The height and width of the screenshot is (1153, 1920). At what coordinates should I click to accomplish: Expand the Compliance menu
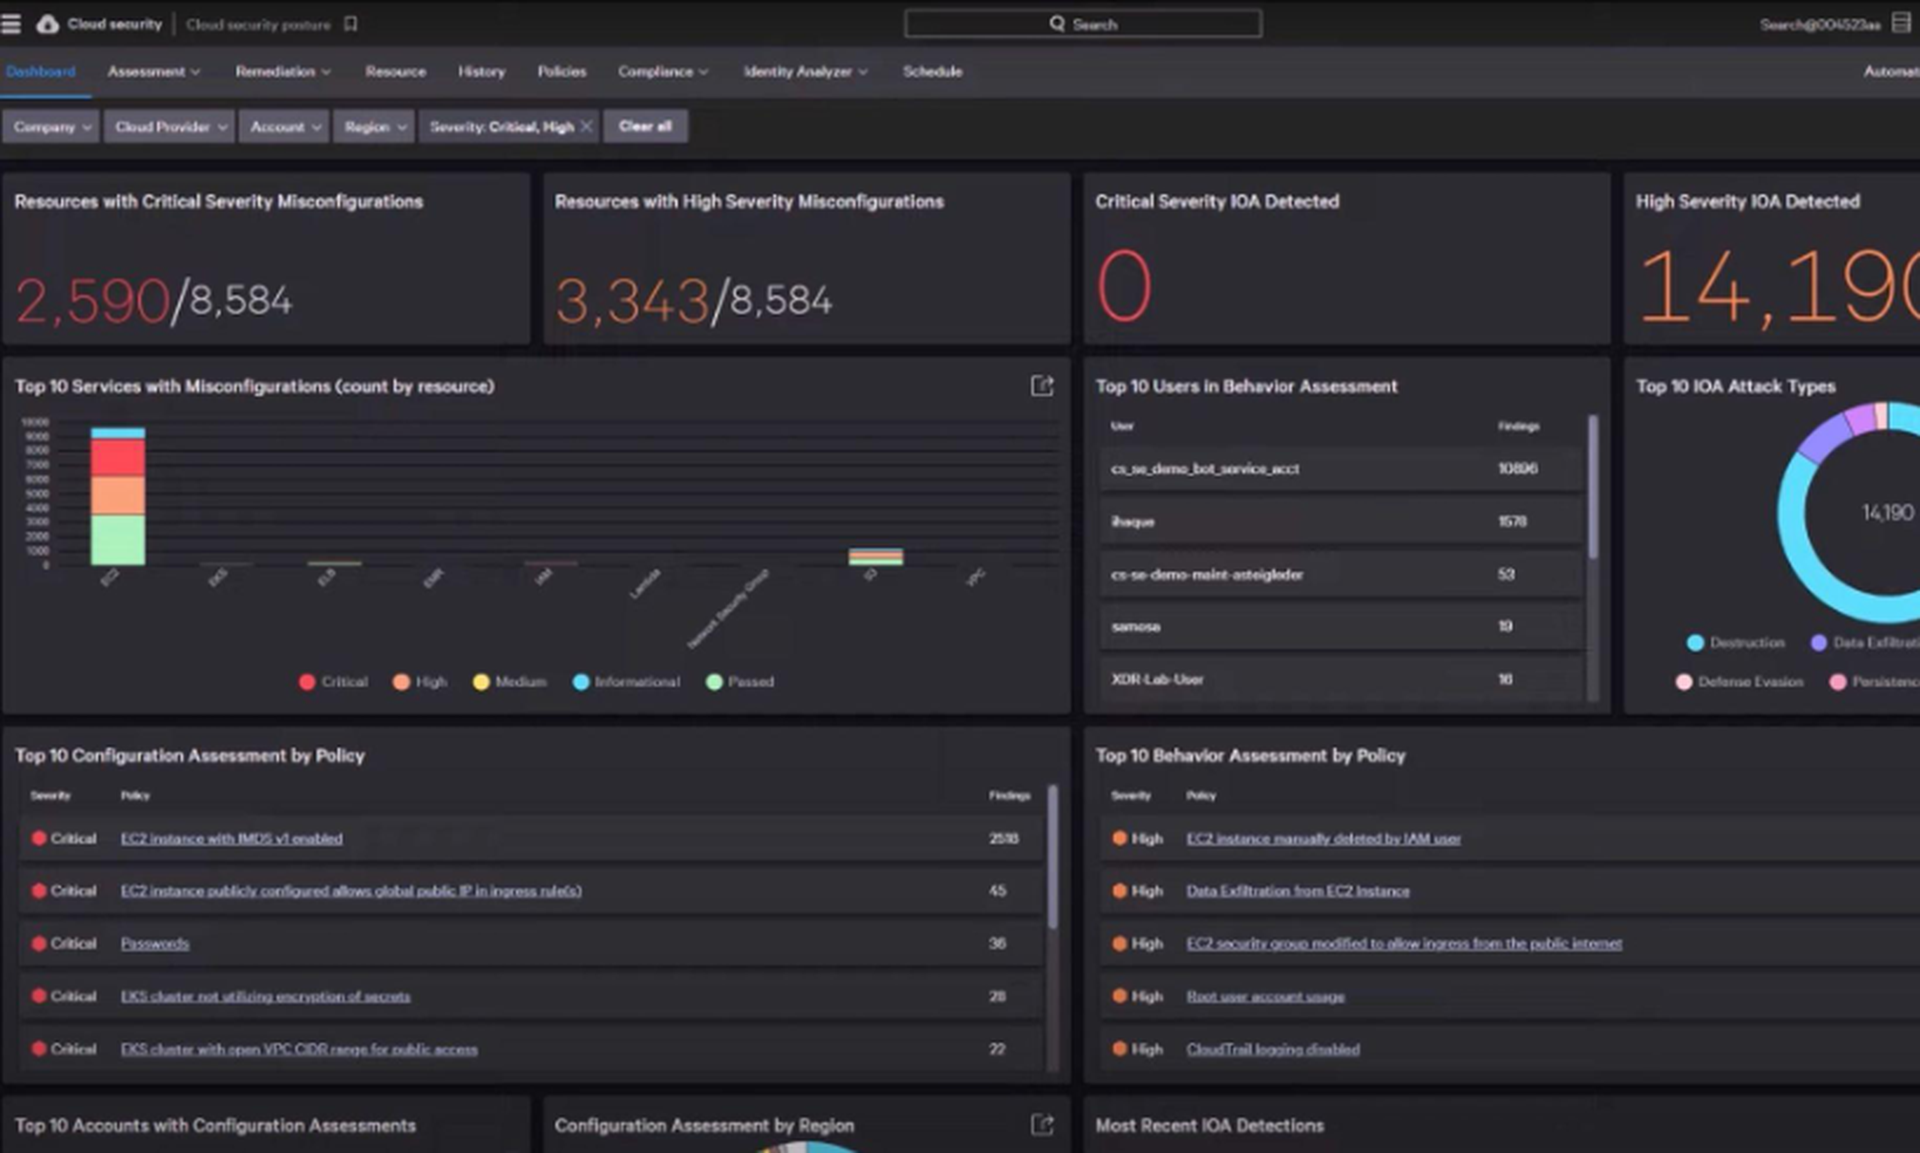click(663, 72)
